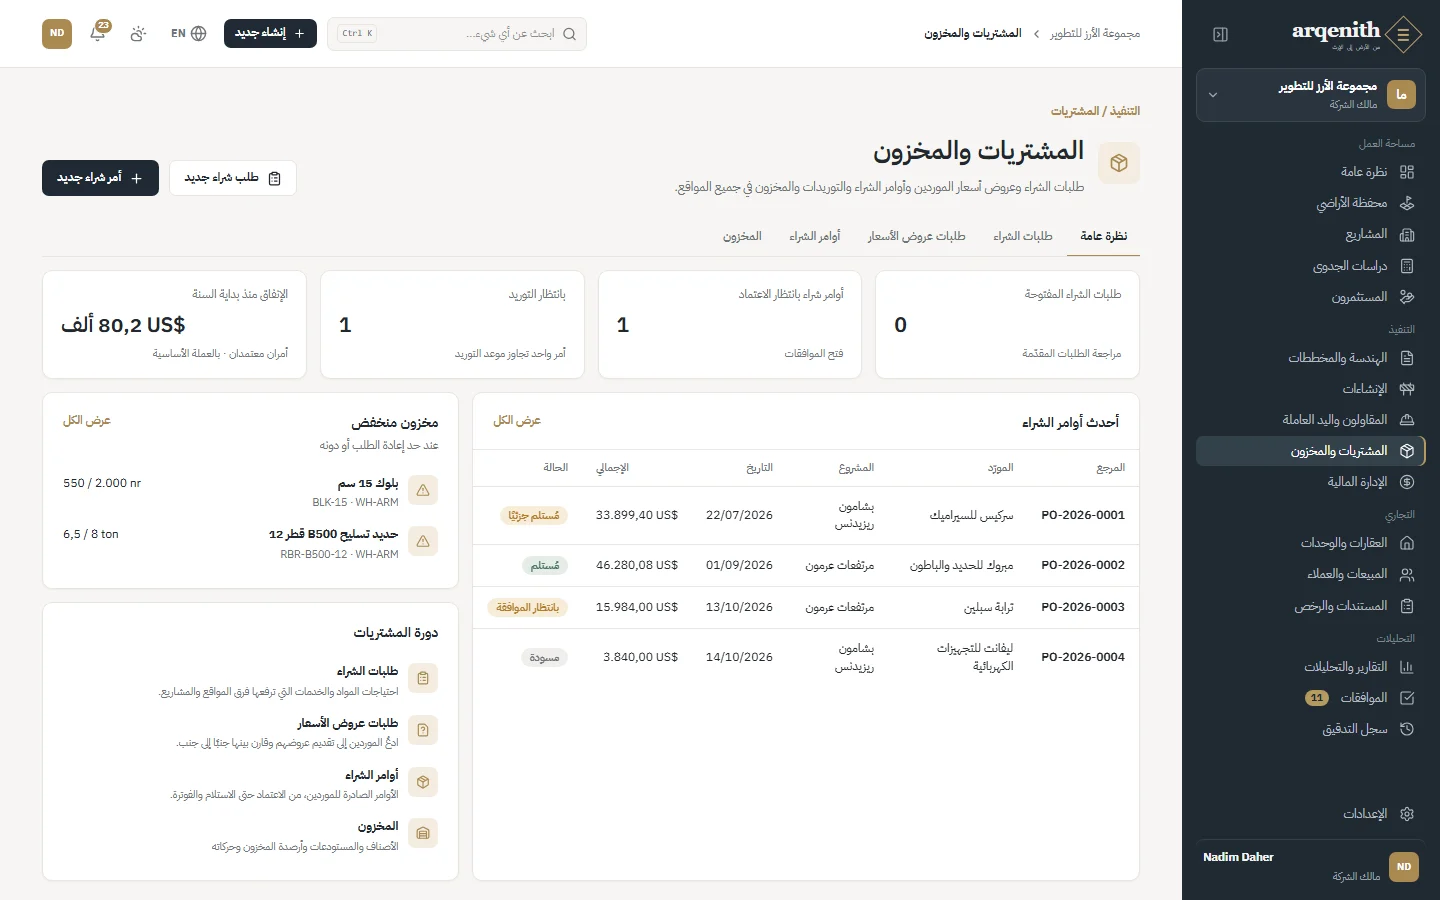Open the إنشاء جديد create menu
The width and height of the screenshot is (1440, 900).
tap(270, 33)
